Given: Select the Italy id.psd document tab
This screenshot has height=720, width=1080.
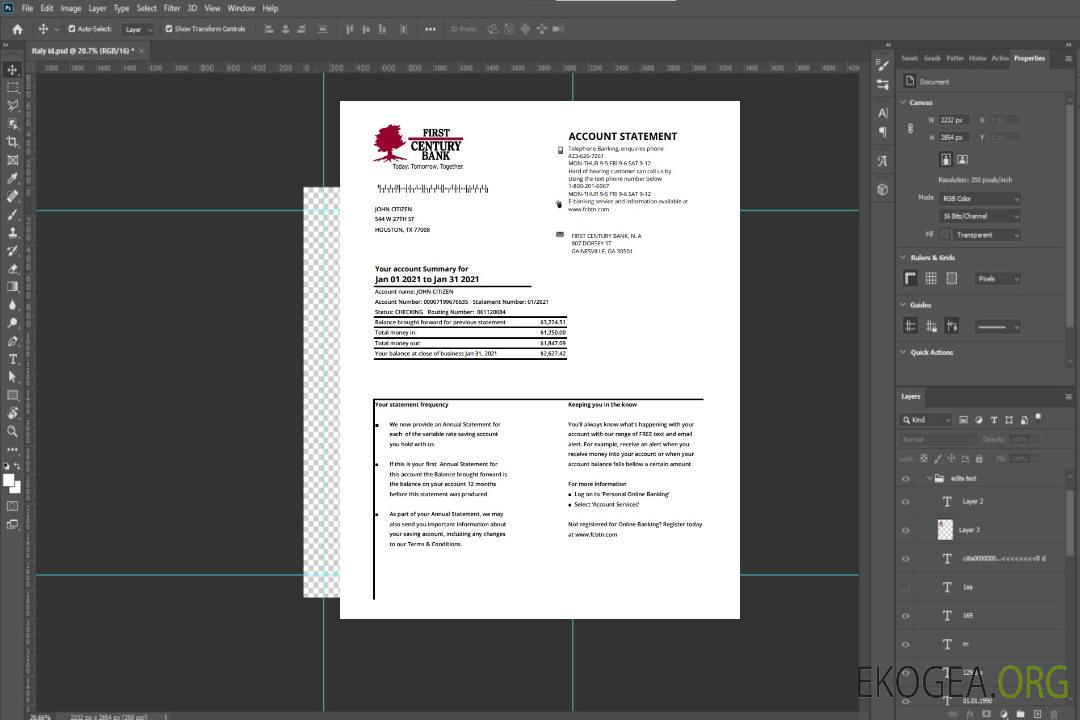Looking at the screenshot, I should (x=83, y=51).
